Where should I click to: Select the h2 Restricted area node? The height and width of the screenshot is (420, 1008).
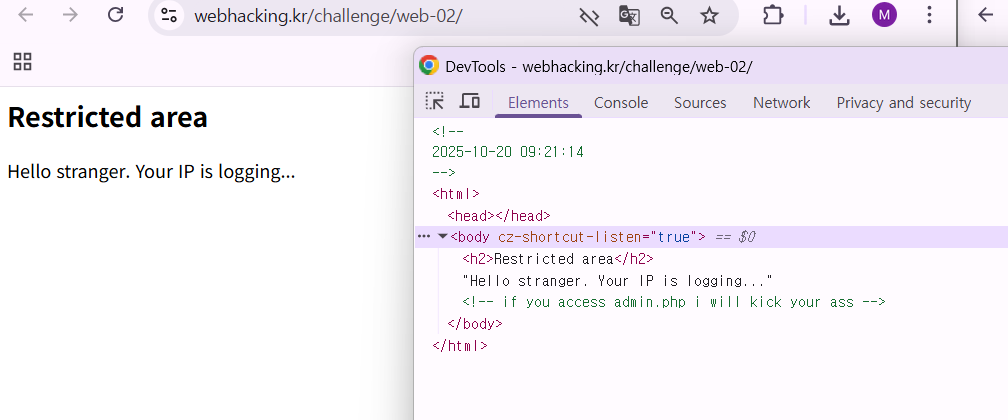[557, 259]
